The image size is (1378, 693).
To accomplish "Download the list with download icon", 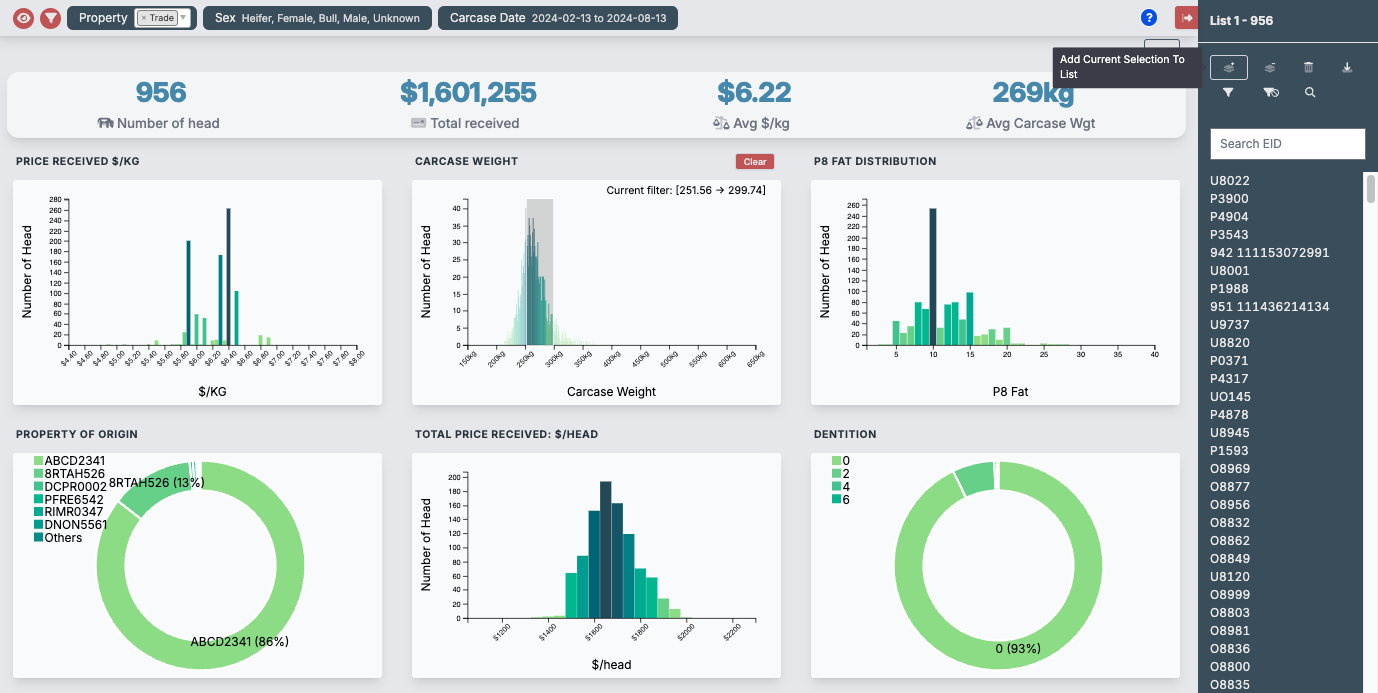I will (x=1347, y=68).
